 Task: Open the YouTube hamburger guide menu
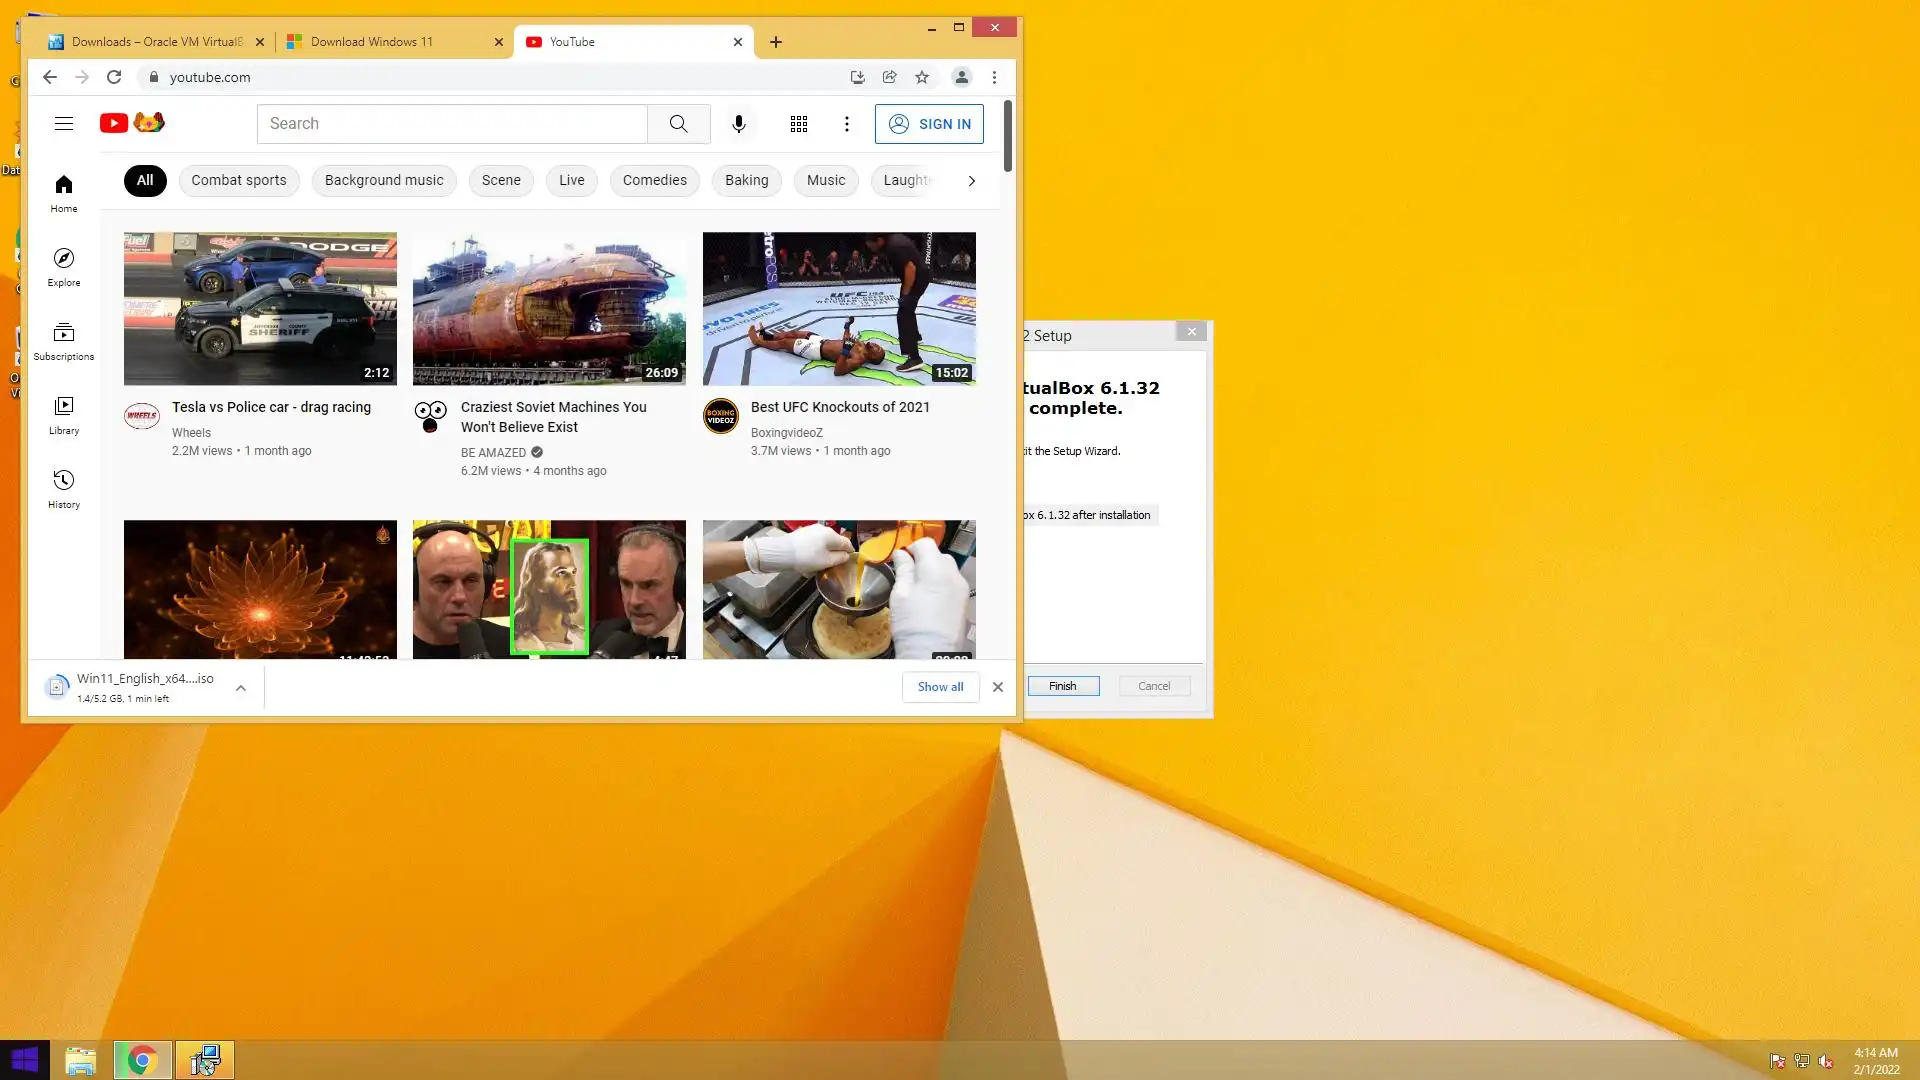tap(64, 124)
